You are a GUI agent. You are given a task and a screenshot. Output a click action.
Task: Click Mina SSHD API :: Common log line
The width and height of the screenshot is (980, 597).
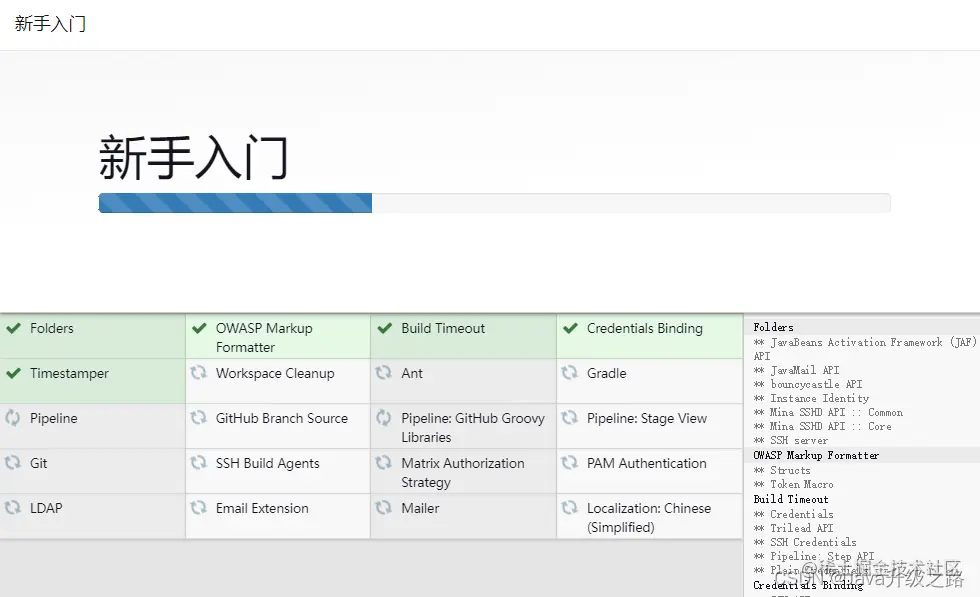(828, 413)
